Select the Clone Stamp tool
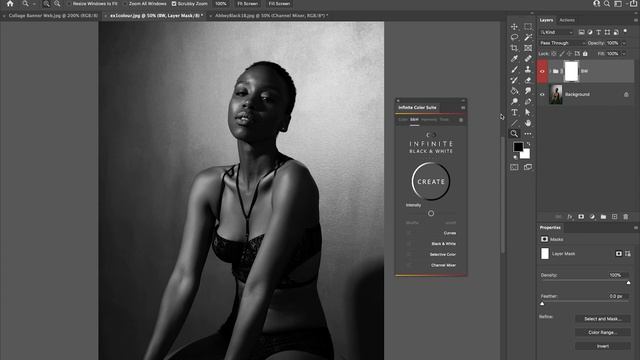640x360 pixels. click(x=528, y=69)
